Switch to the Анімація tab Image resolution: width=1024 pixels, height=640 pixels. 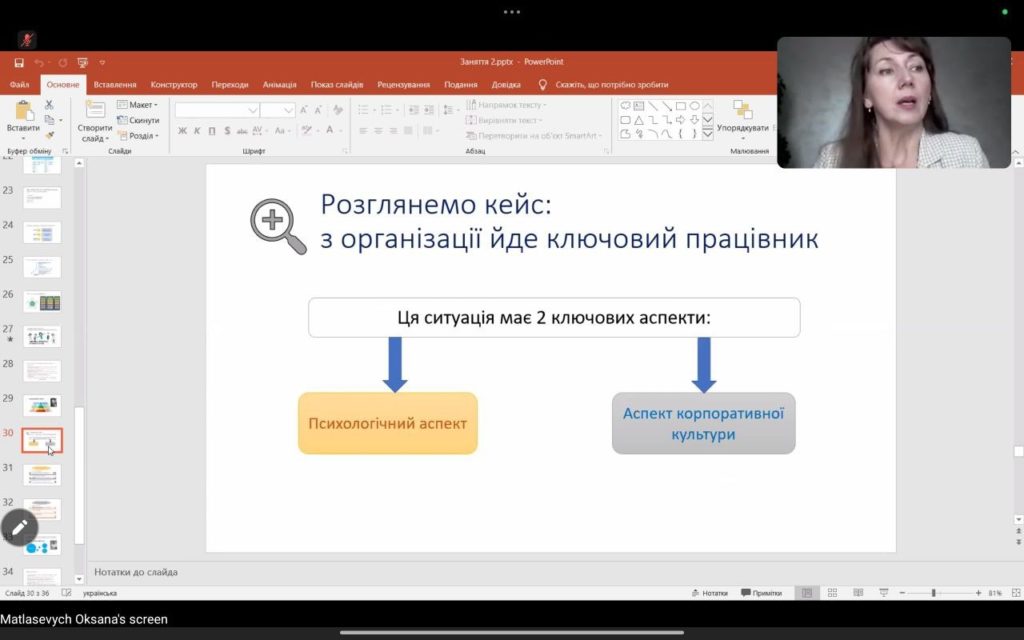point(279,85)
